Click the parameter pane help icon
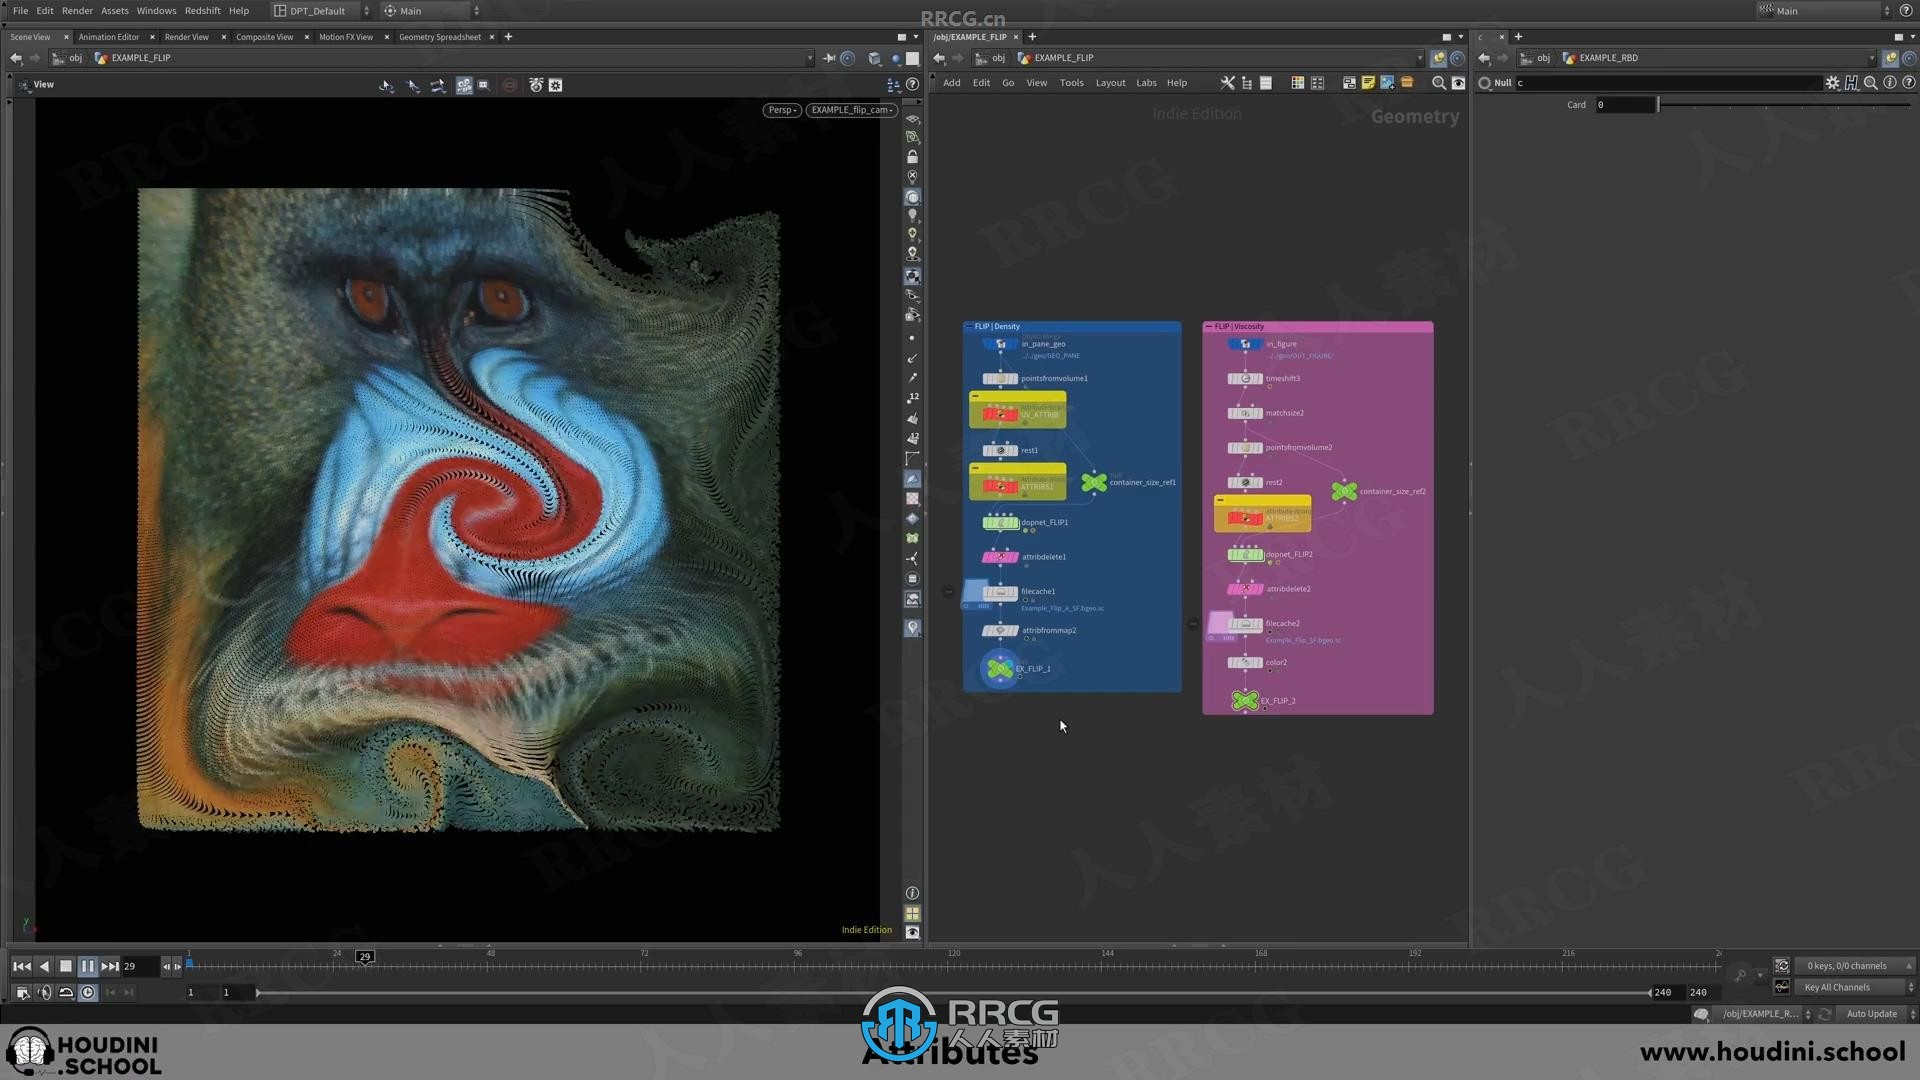1920x1080 pixels. coord(1908,83)
